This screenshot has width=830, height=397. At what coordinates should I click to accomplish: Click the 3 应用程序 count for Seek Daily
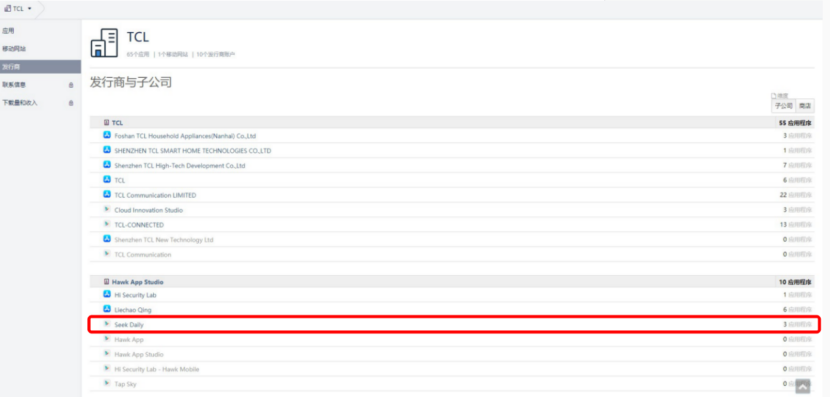pos(797,324)
